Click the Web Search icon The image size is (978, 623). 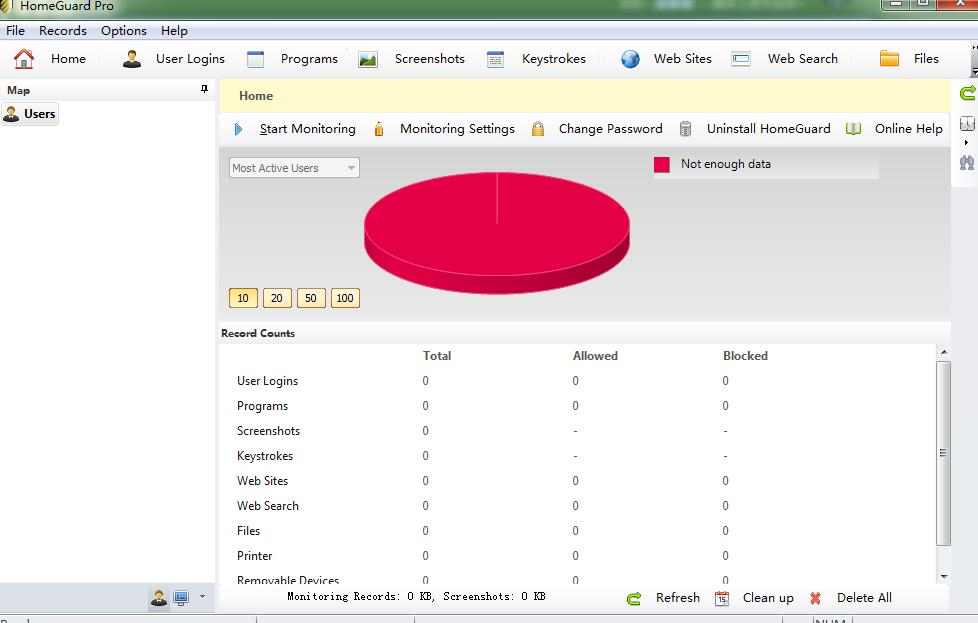pyautogui.click(x=740, y=59)
